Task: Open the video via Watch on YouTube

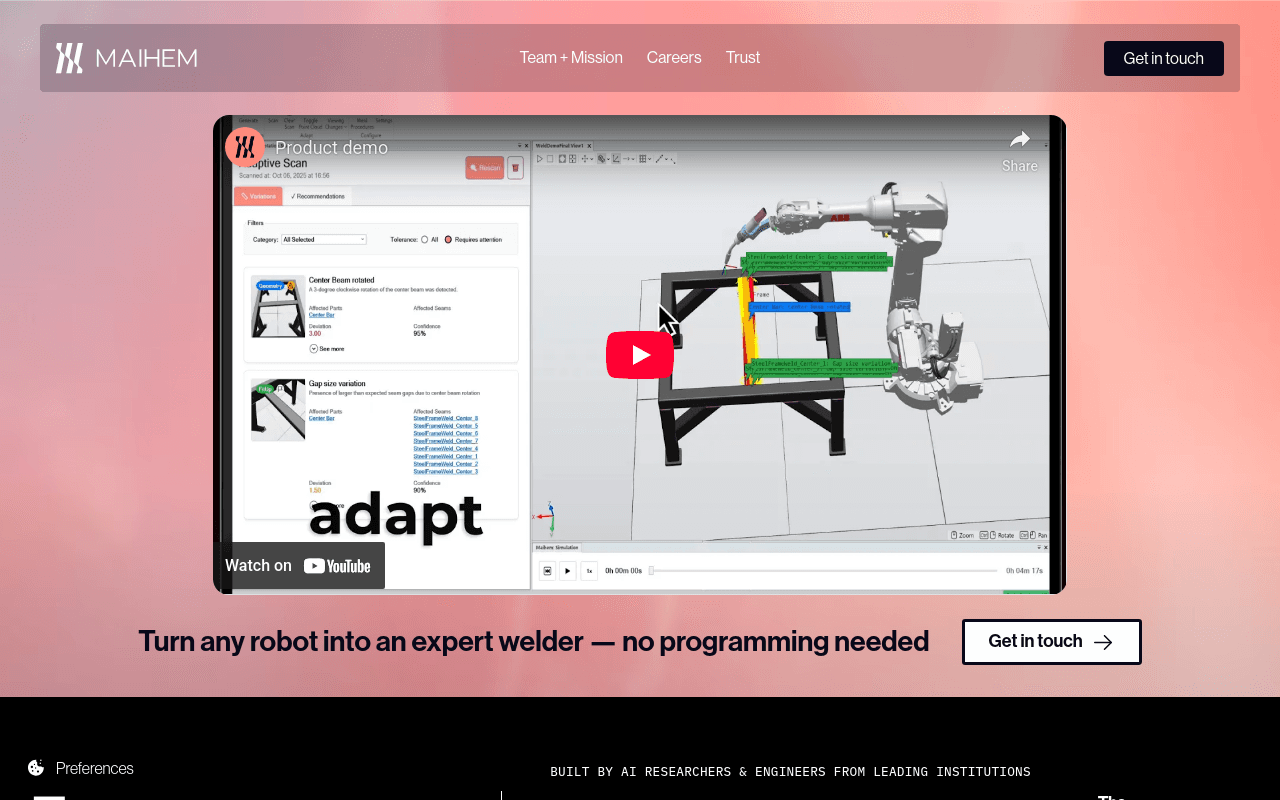Action: pos(299,565)
